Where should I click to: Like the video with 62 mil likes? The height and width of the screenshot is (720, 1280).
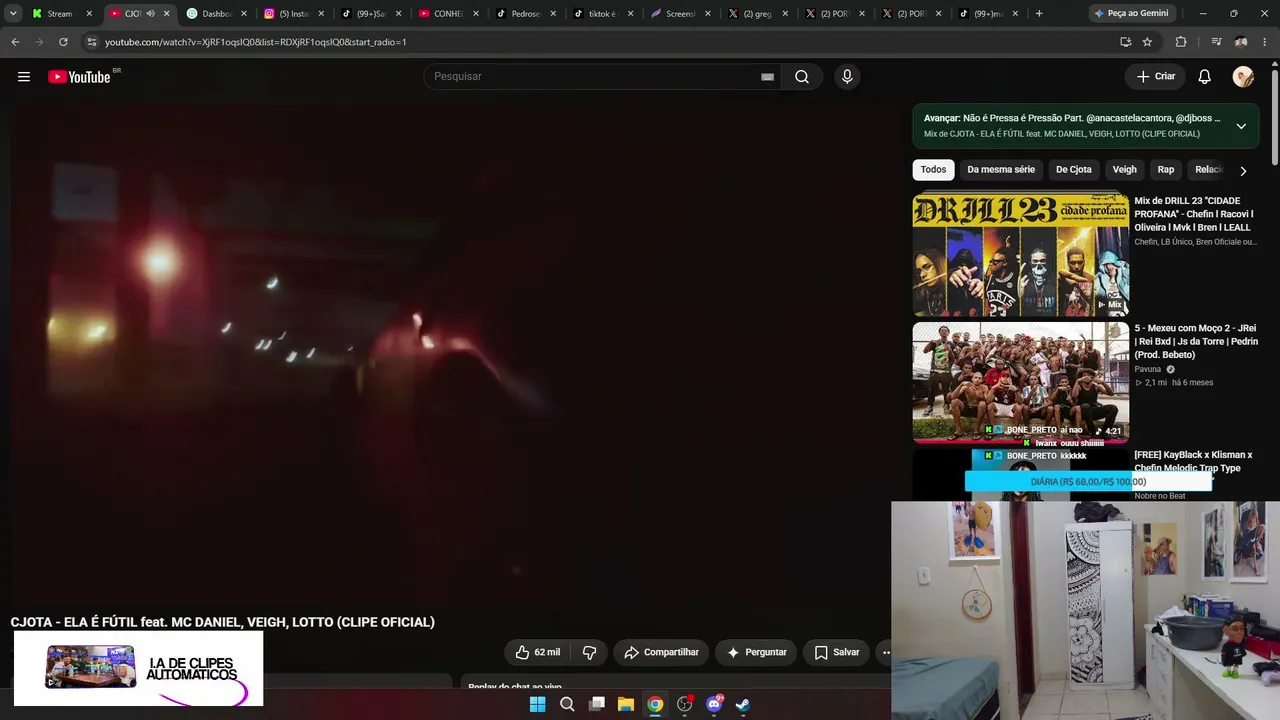537,652
